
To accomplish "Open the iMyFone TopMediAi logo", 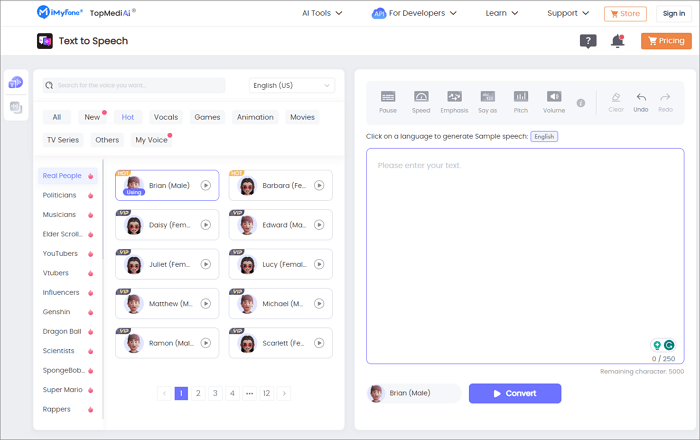I will click(x=86, y=13).
